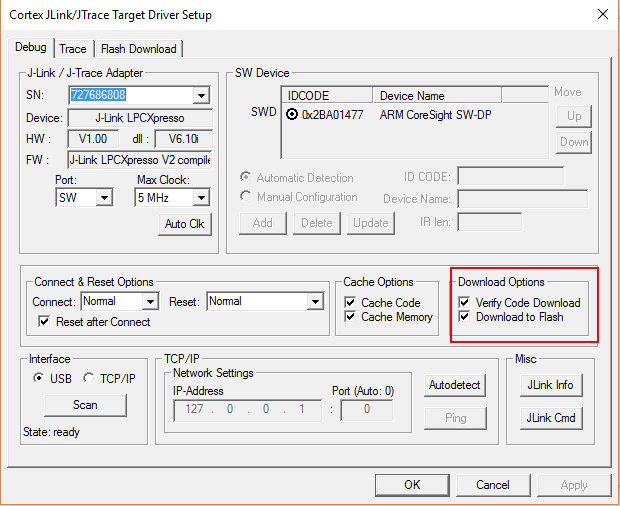The width and height of the screenshot is (620, 506).
Task: Select Manual Configuration radio button
Action: [x=246, y=196]
